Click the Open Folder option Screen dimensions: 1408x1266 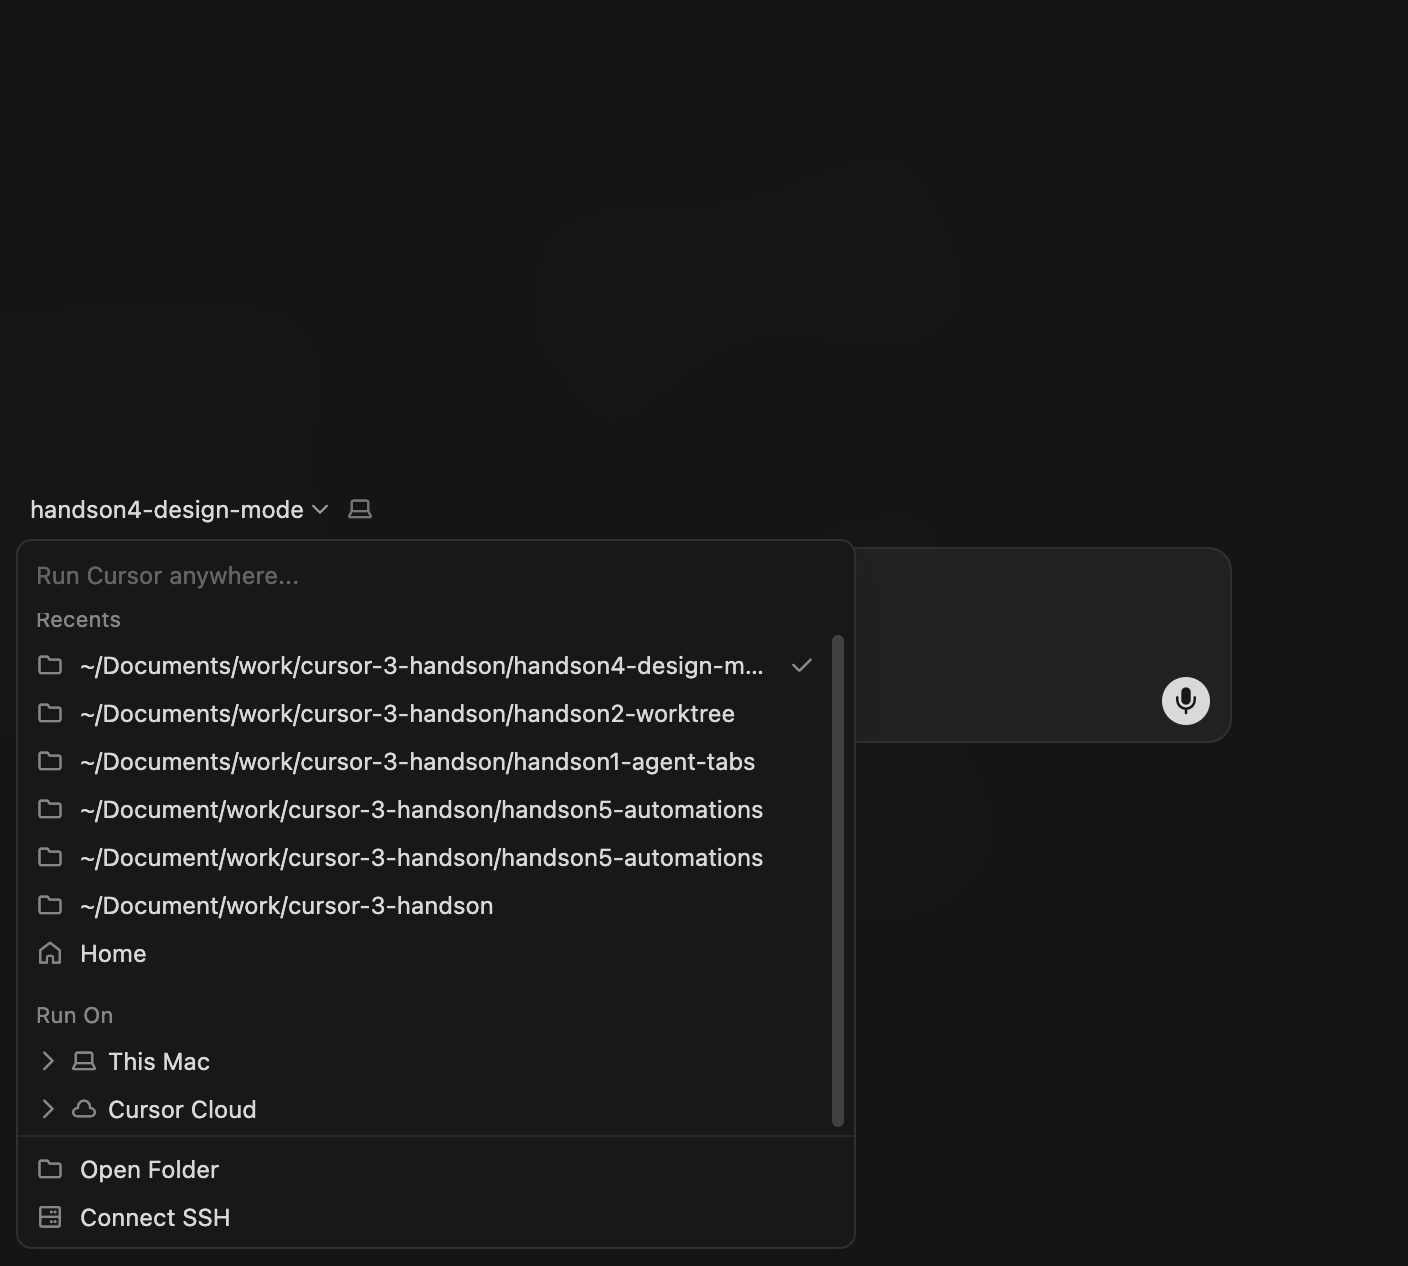[149, 1169]
